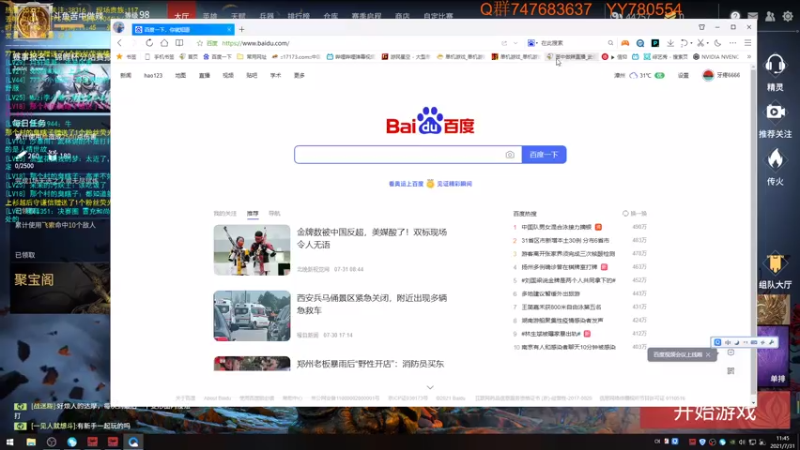
Task: Close the Baidu browser tab
Action: pyautogui.click(x=229, y=30)
